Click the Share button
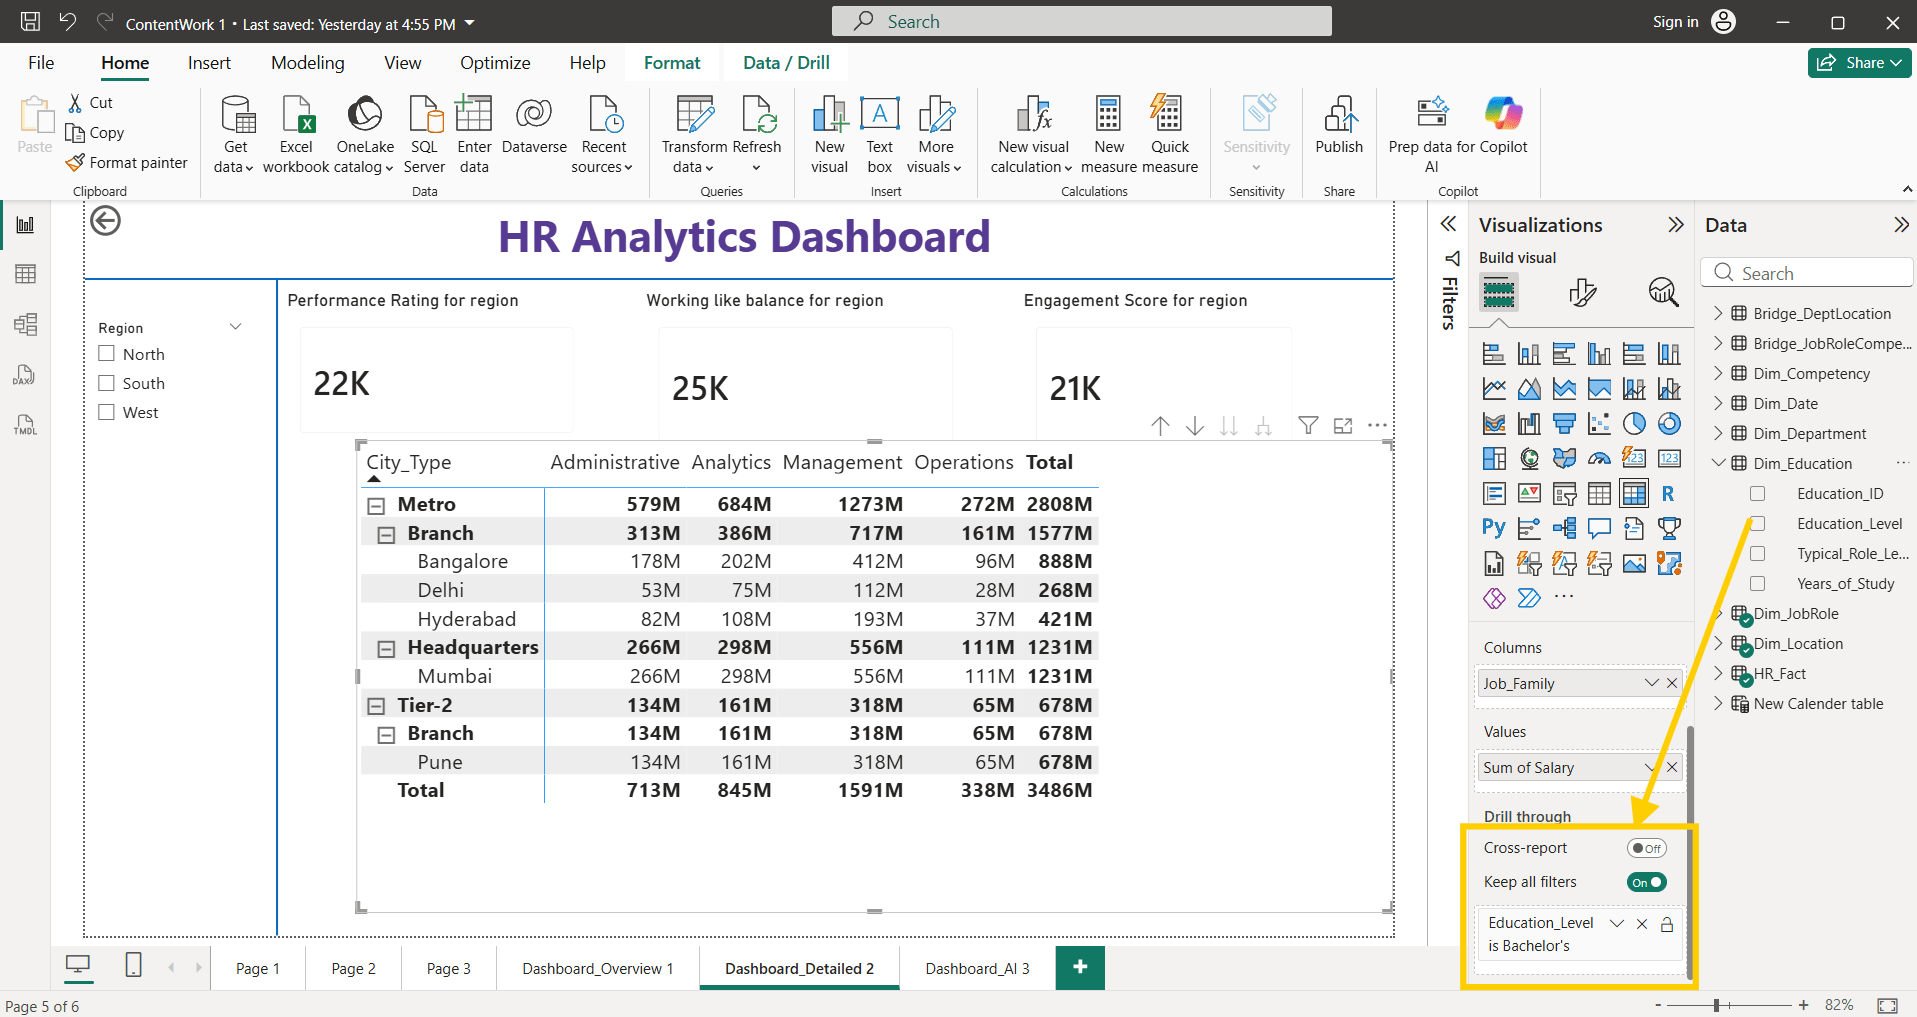The image size is (1917, 1017). 1859,63
